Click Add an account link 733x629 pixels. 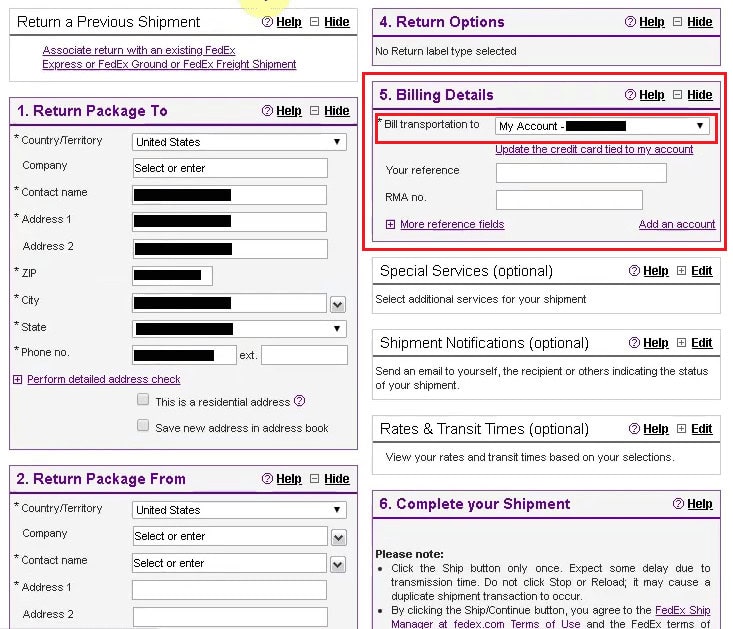click(x=677, y=224)
